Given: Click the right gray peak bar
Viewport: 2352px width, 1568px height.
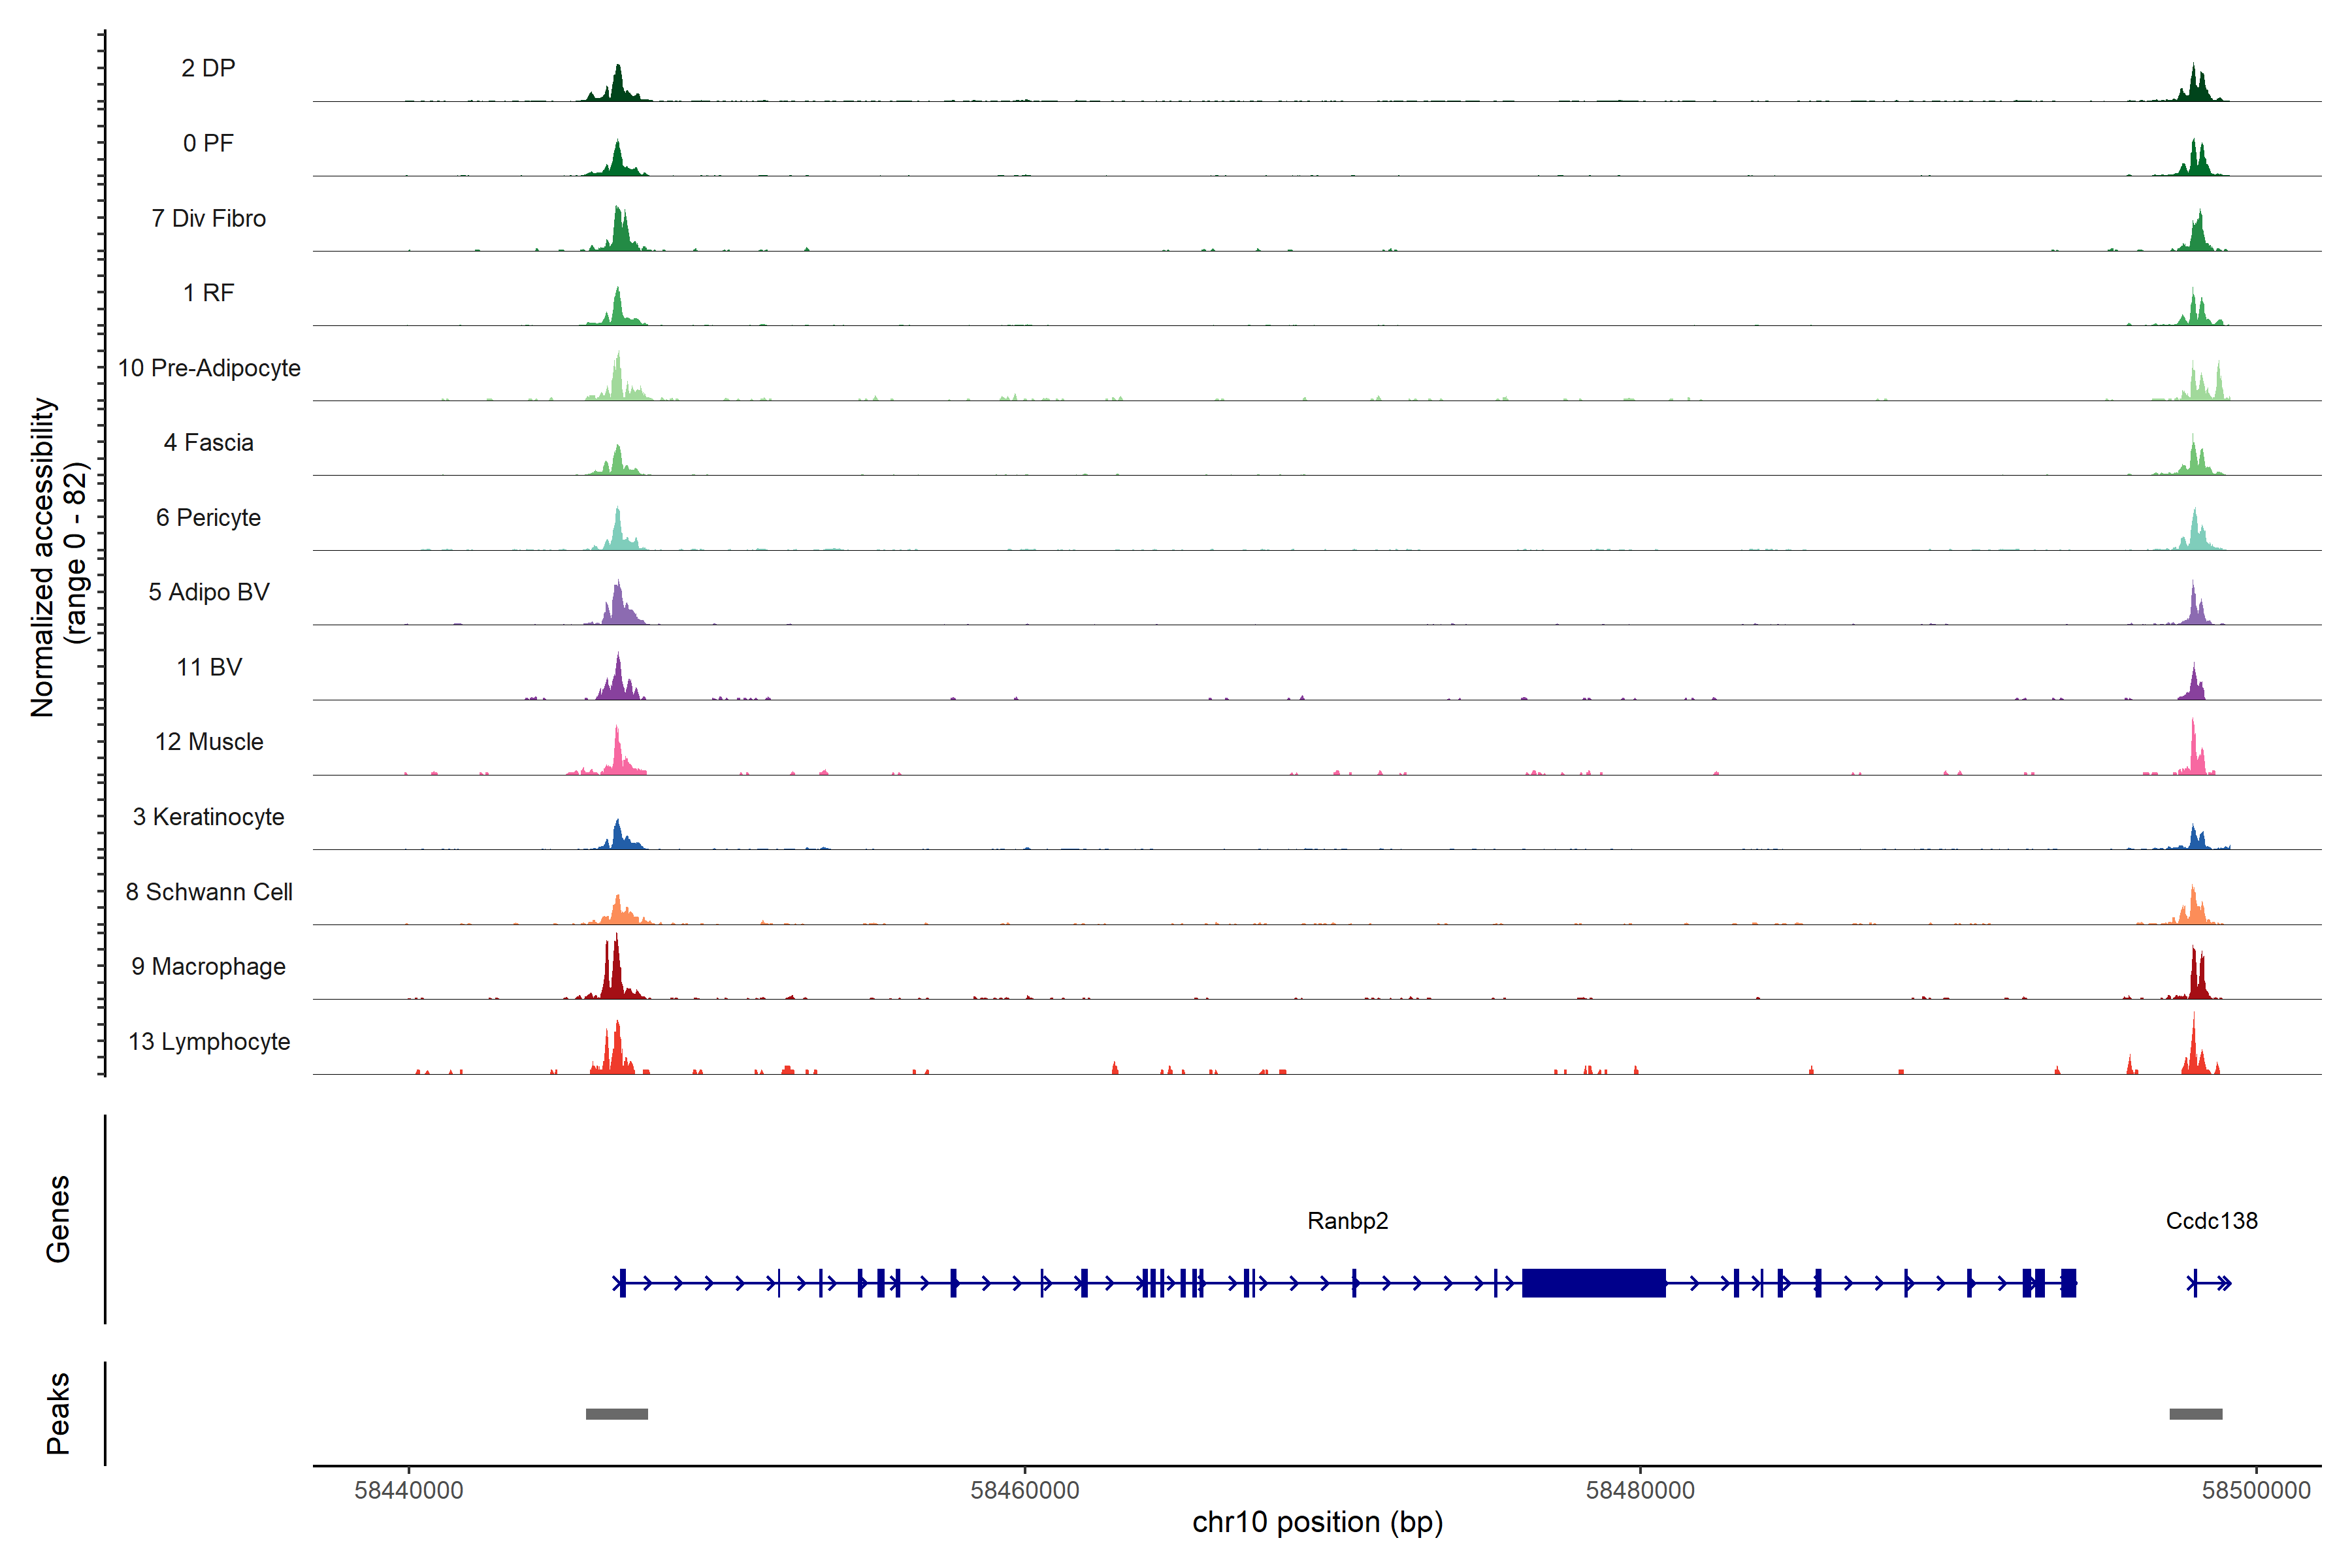Looking at the screenshot, I should coord(2195,1414).
